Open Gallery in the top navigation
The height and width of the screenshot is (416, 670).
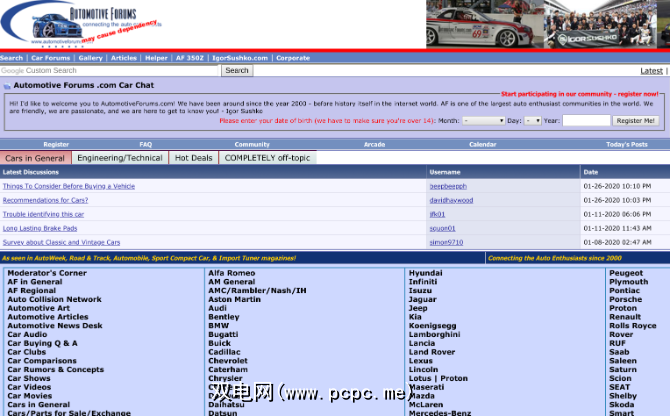[90, 58]
